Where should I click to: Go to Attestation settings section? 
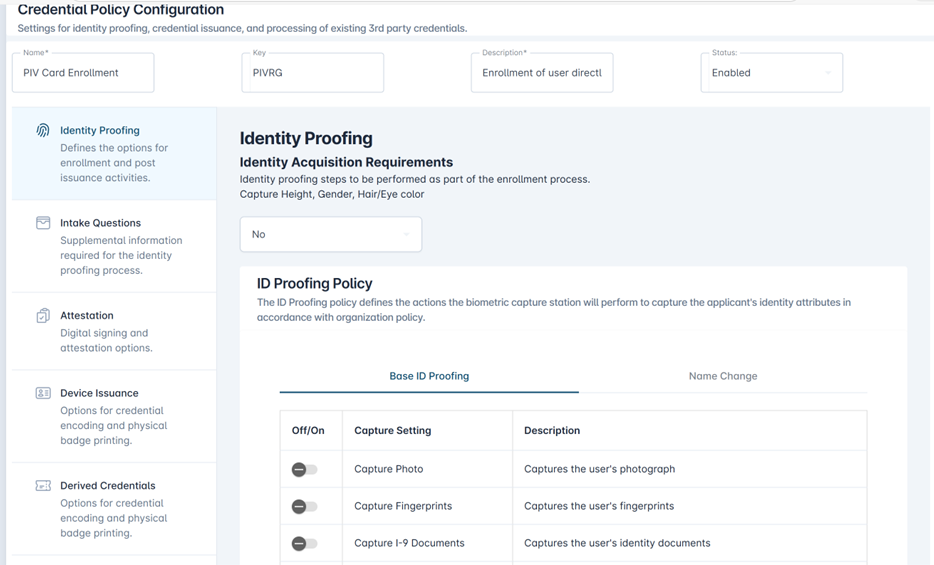click(87, 316)
